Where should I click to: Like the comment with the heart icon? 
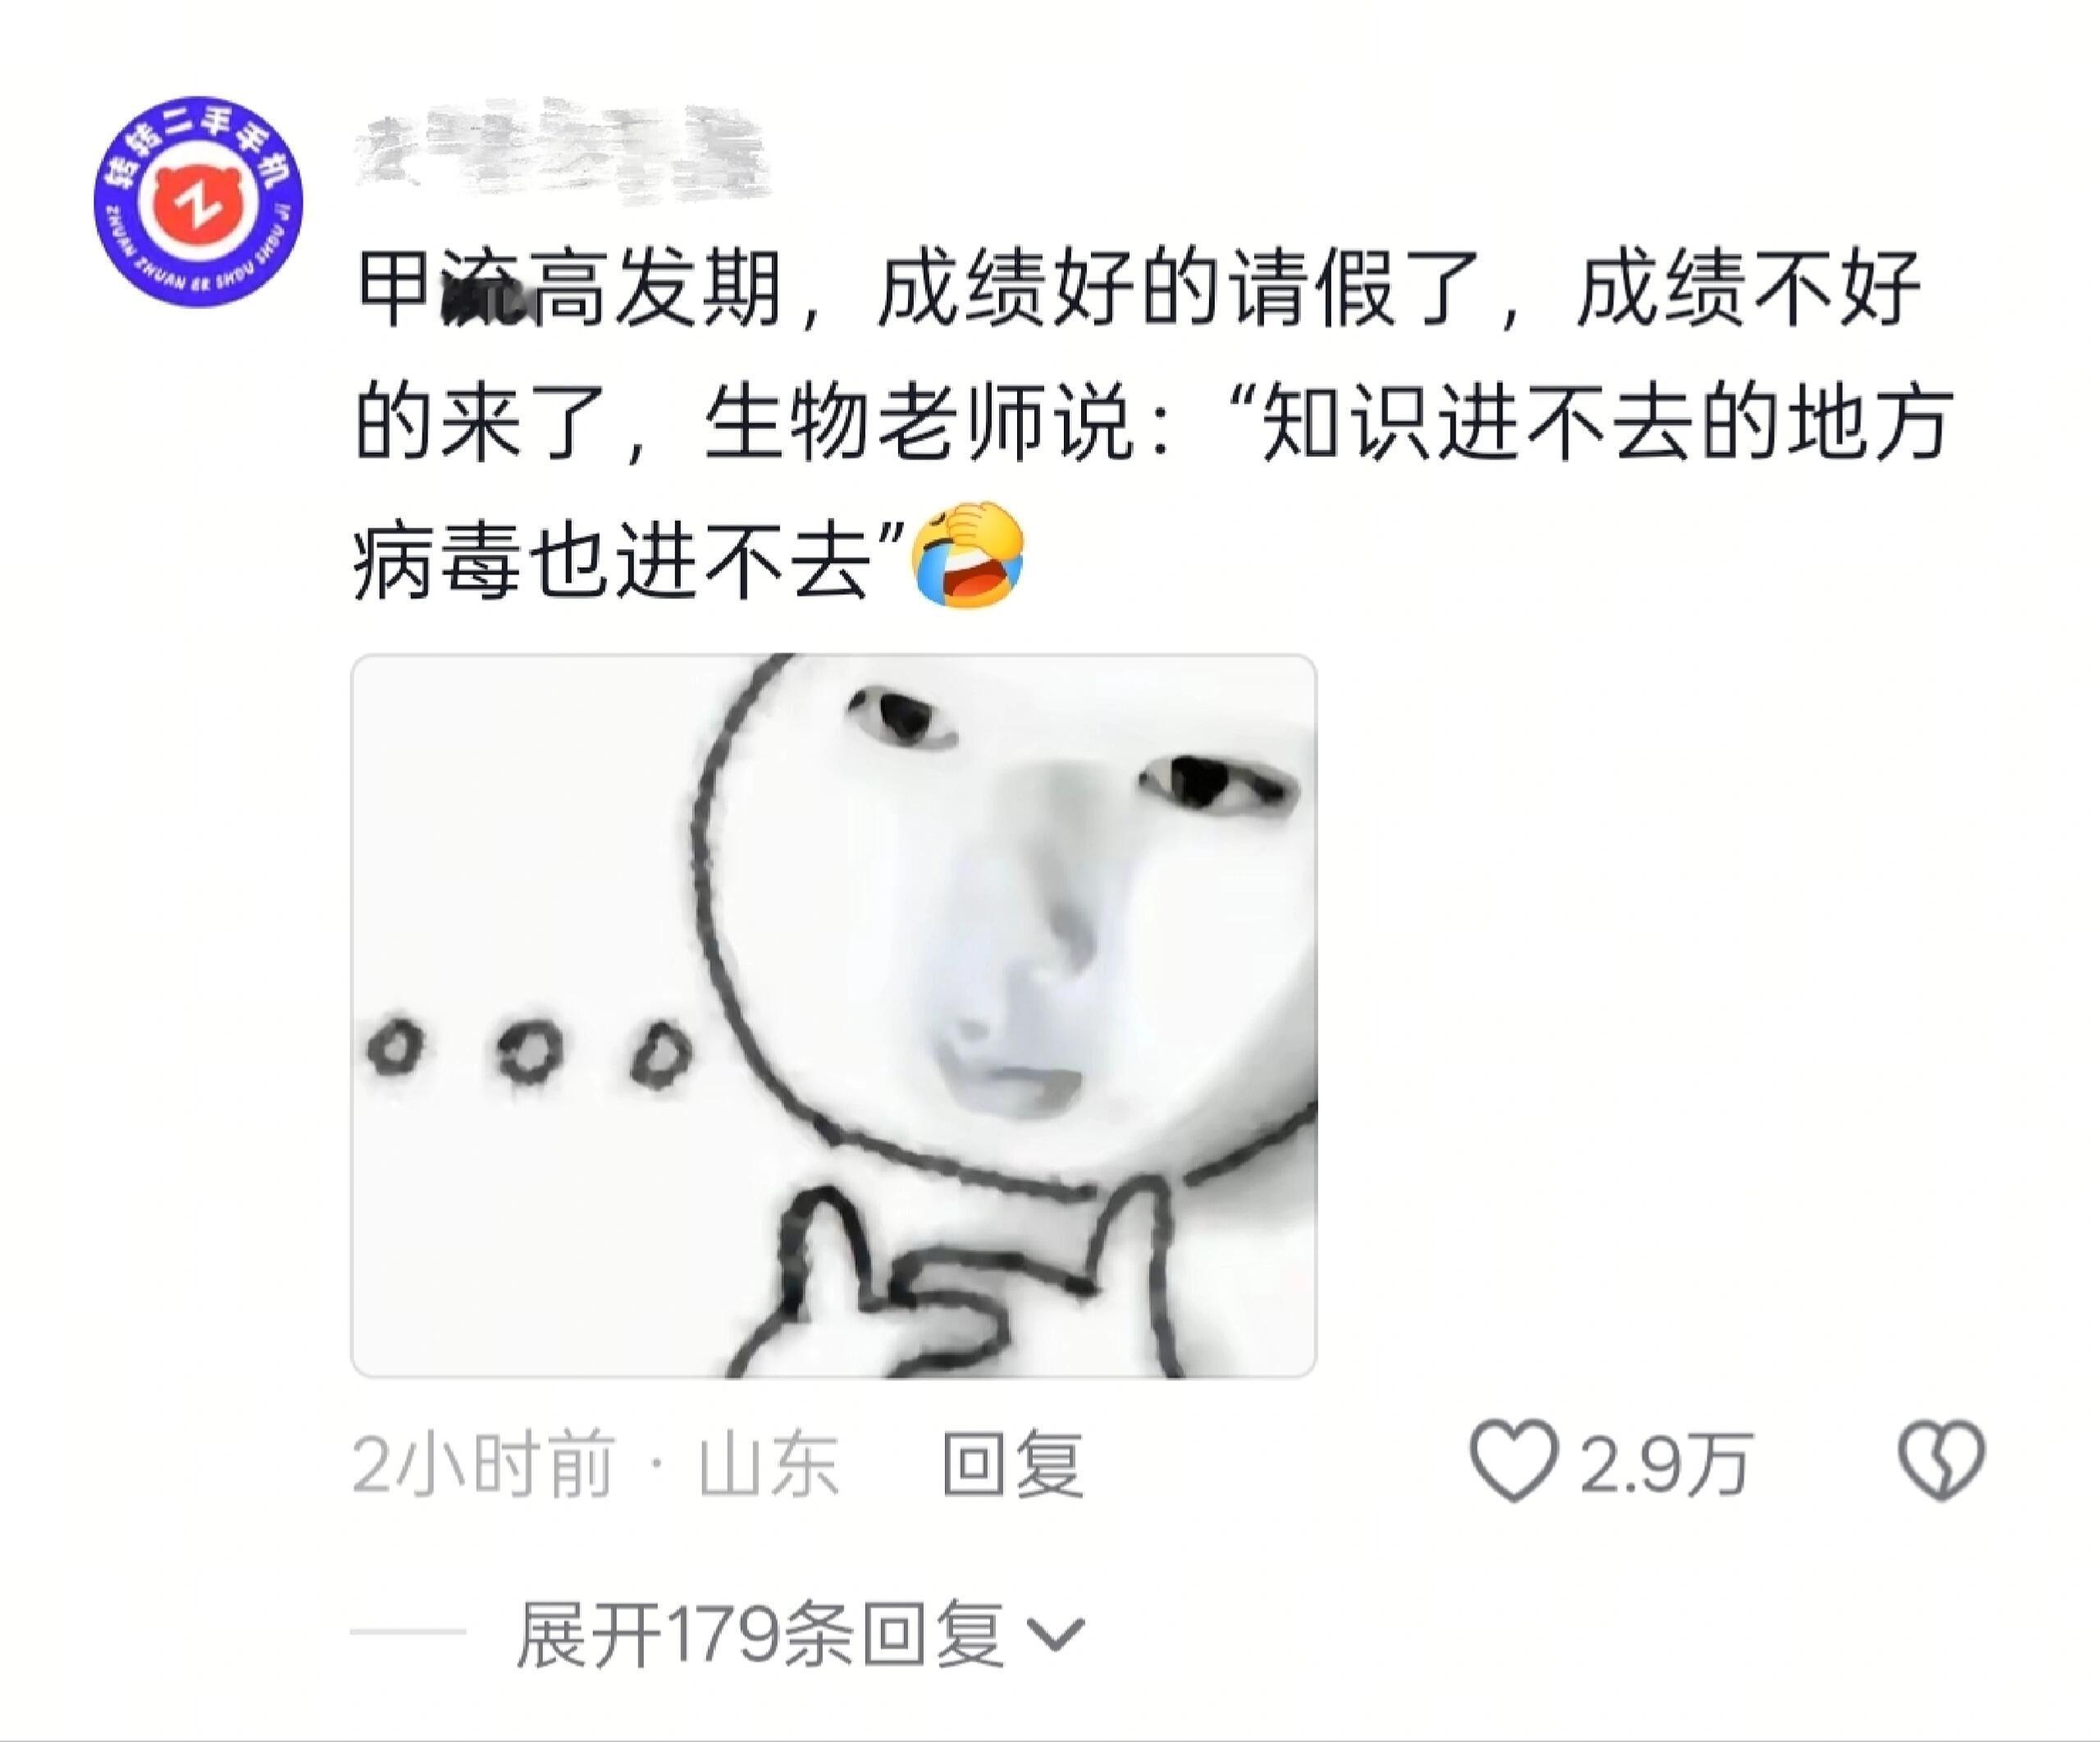[x=1513, y=1461]
